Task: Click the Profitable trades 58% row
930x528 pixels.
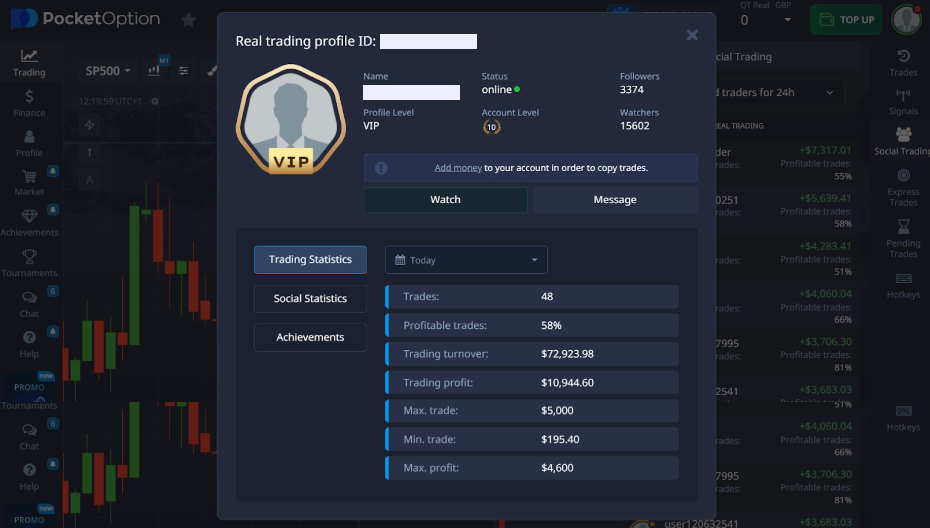Action: (532, 325)
